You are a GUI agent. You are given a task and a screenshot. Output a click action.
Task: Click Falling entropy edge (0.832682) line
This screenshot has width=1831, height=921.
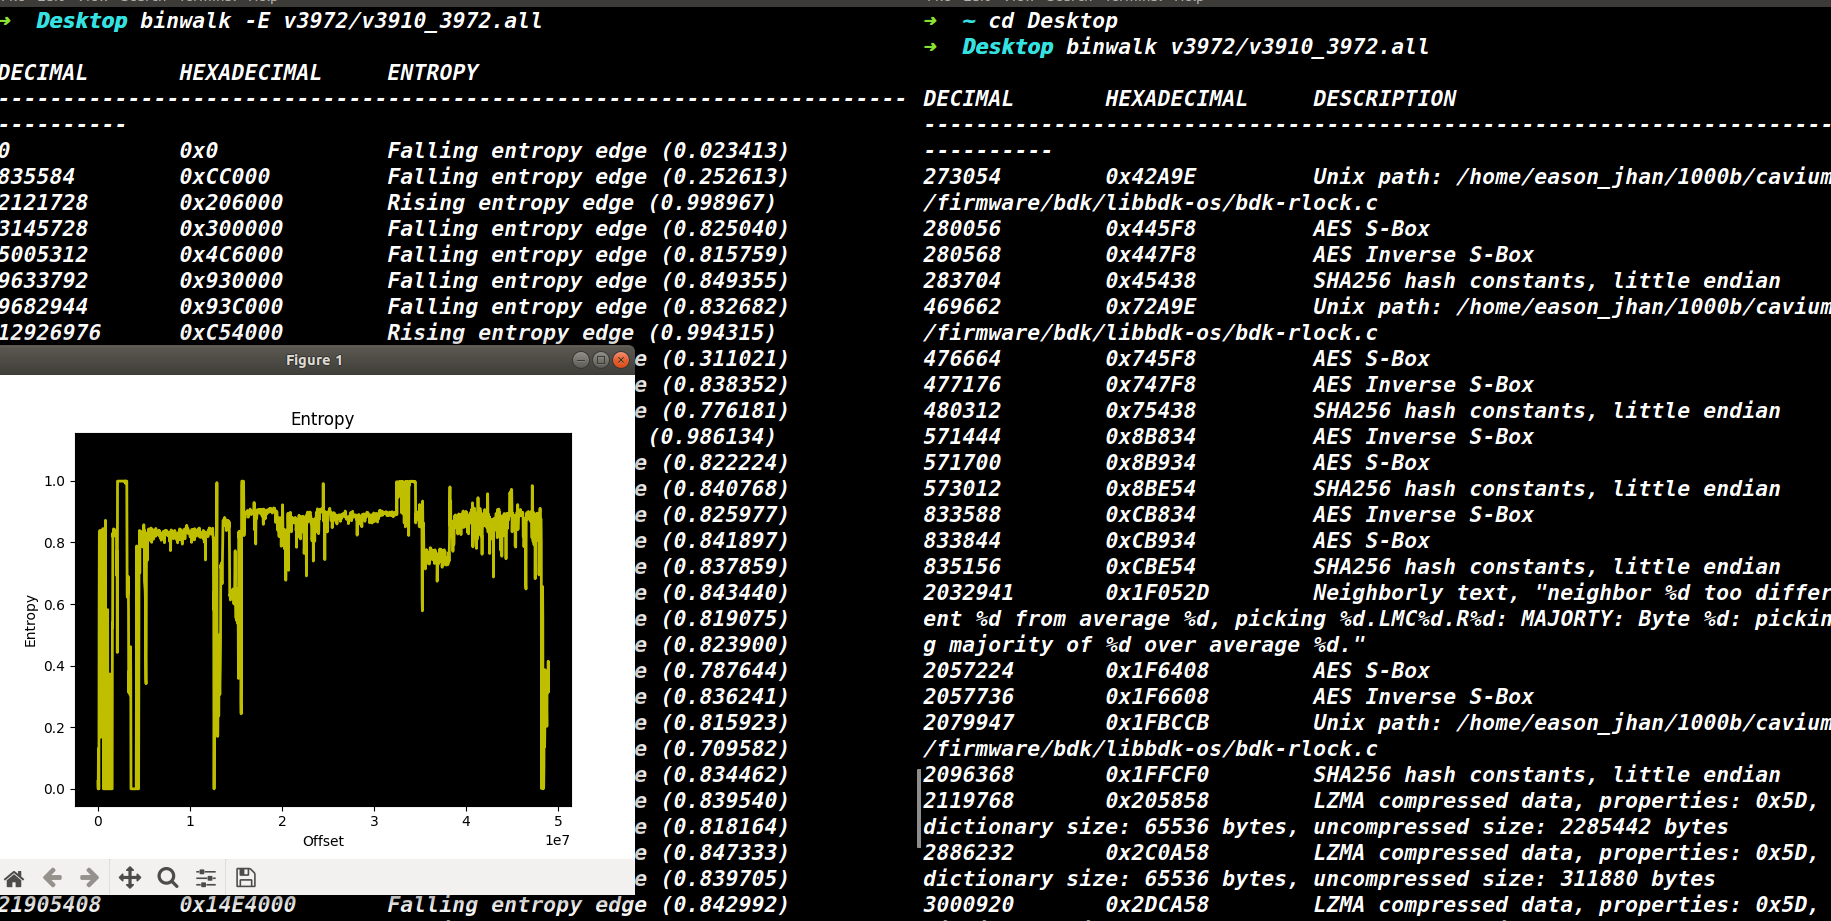click(588, 307)
